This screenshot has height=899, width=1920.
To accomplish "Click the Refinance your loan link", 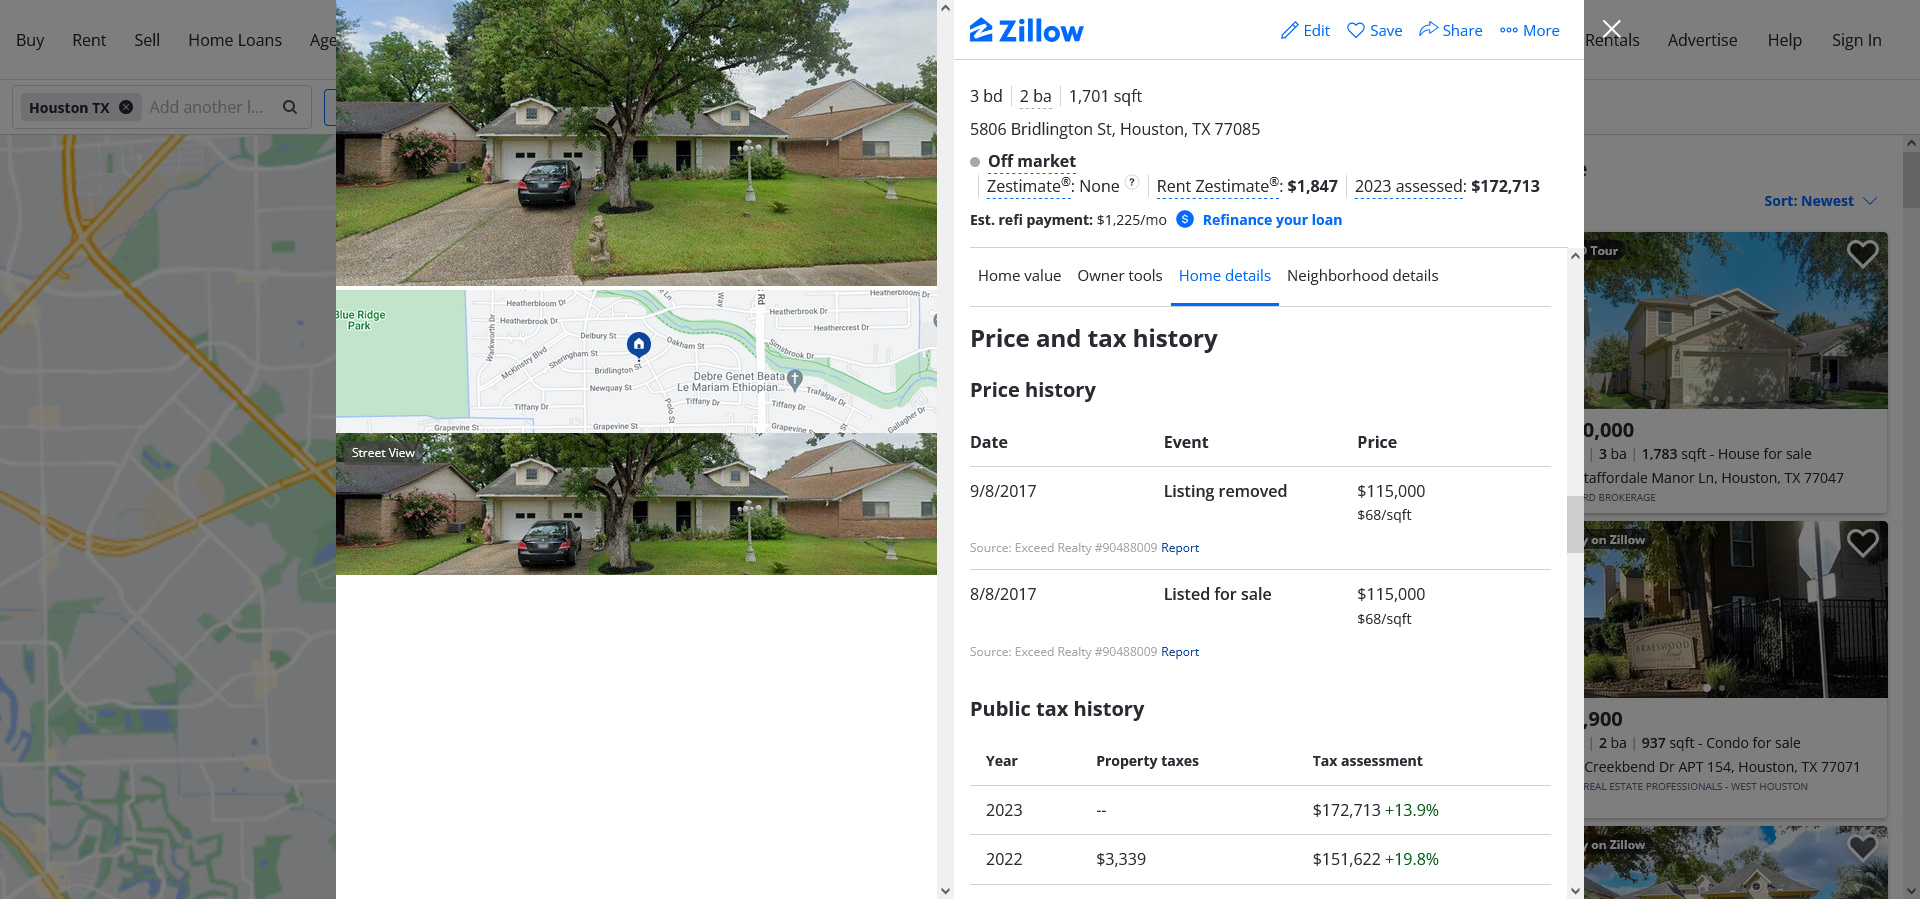I will click(1272, 220).
